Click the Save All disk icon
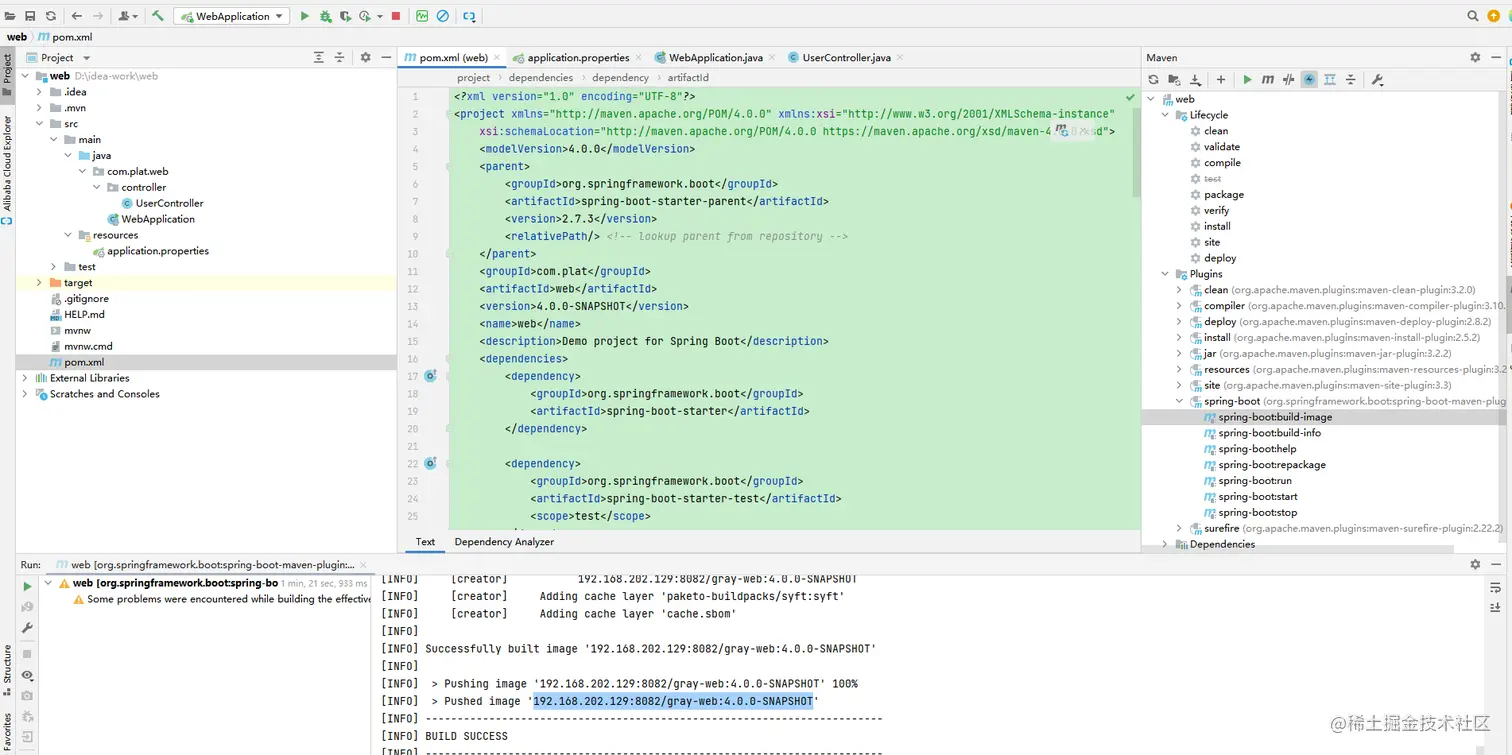Screen dimensions: 1512x755 31,16
